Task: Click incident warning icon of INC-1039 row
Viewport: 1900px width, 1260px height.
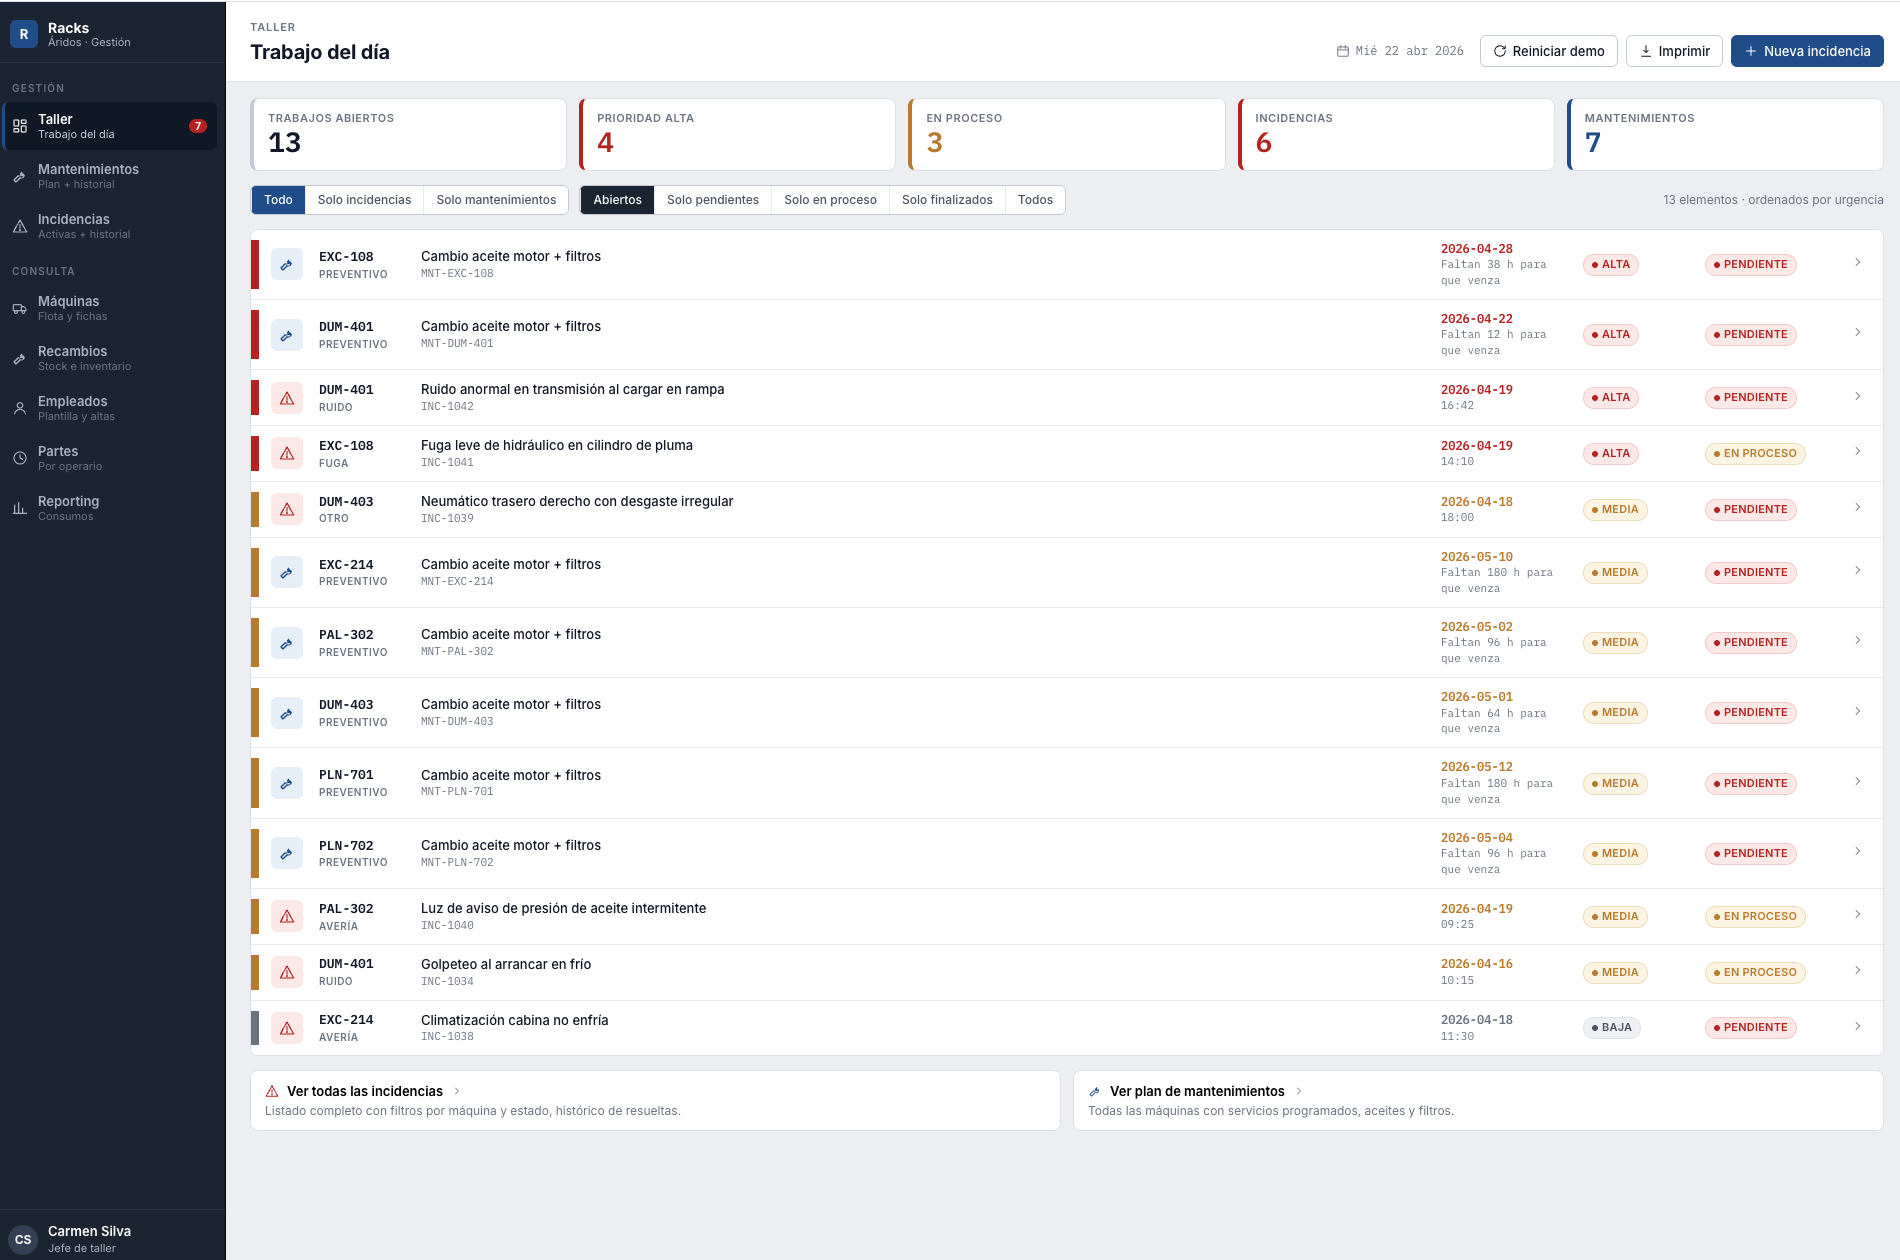Action: click(287, 510)
